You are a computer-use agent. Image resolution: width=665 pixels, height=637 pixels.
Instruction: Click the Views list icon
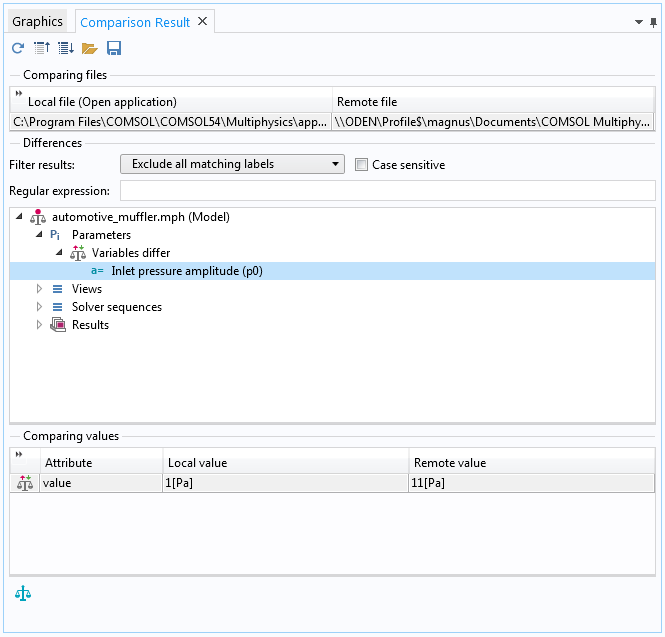(x=57, y=289)
